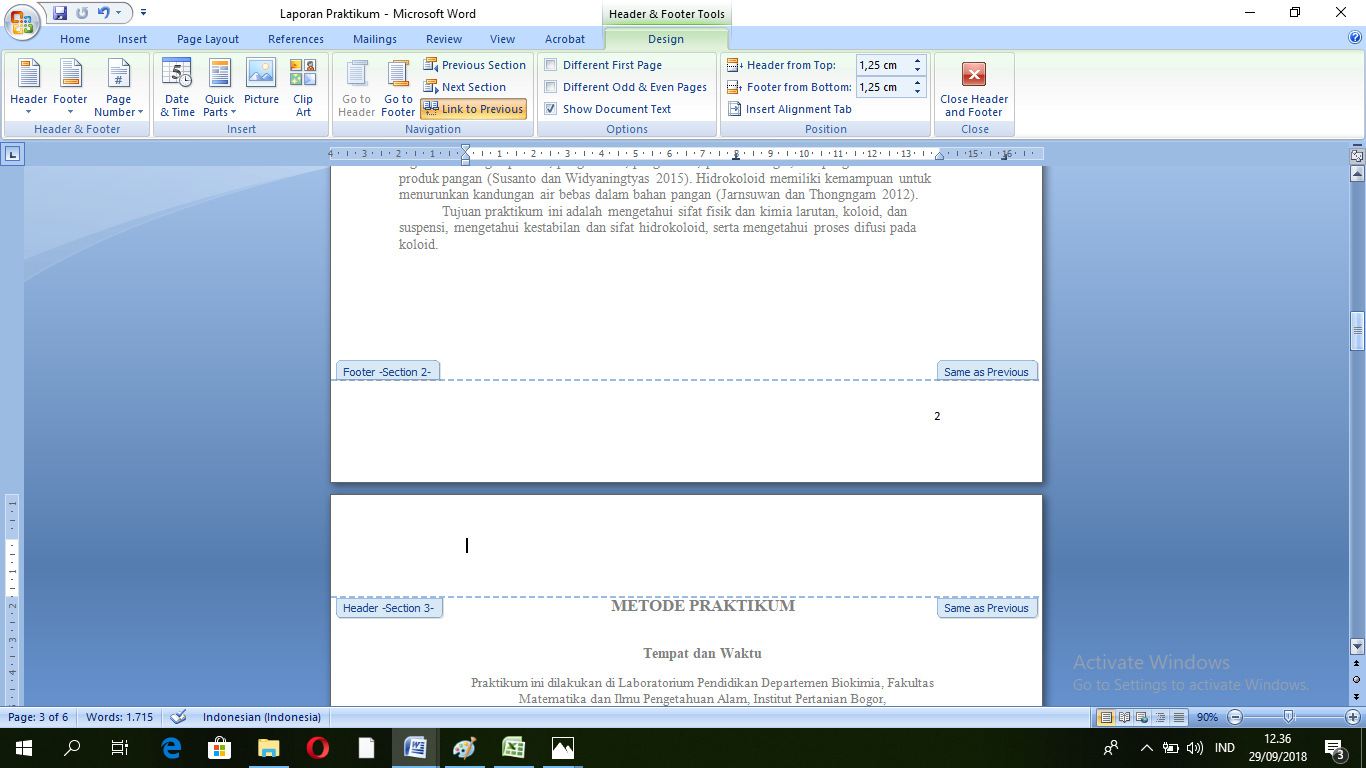This screenshot has width=1366, height=768.
Task: Open Clip Art insert tool
Action: (303, 88)
